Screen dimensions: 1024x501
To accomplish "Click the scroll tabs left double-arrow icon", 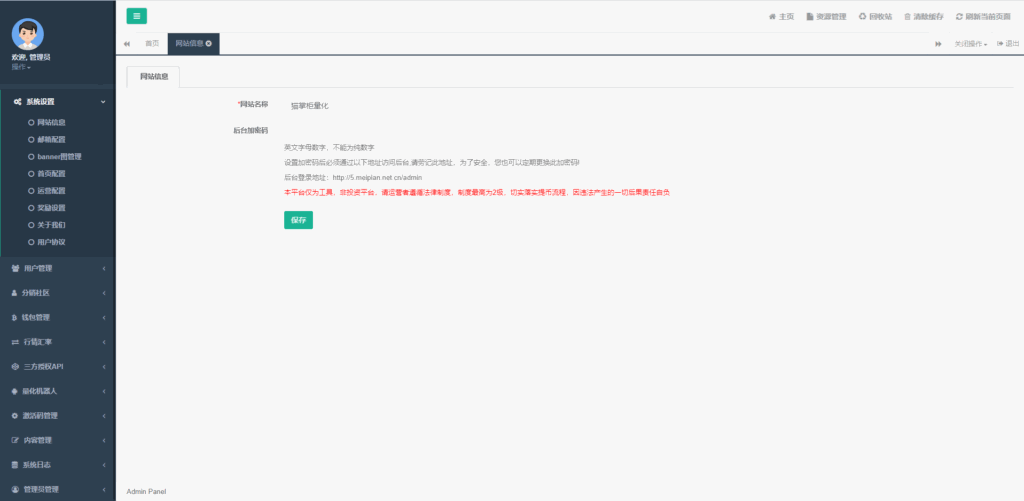I will [127, 44].
